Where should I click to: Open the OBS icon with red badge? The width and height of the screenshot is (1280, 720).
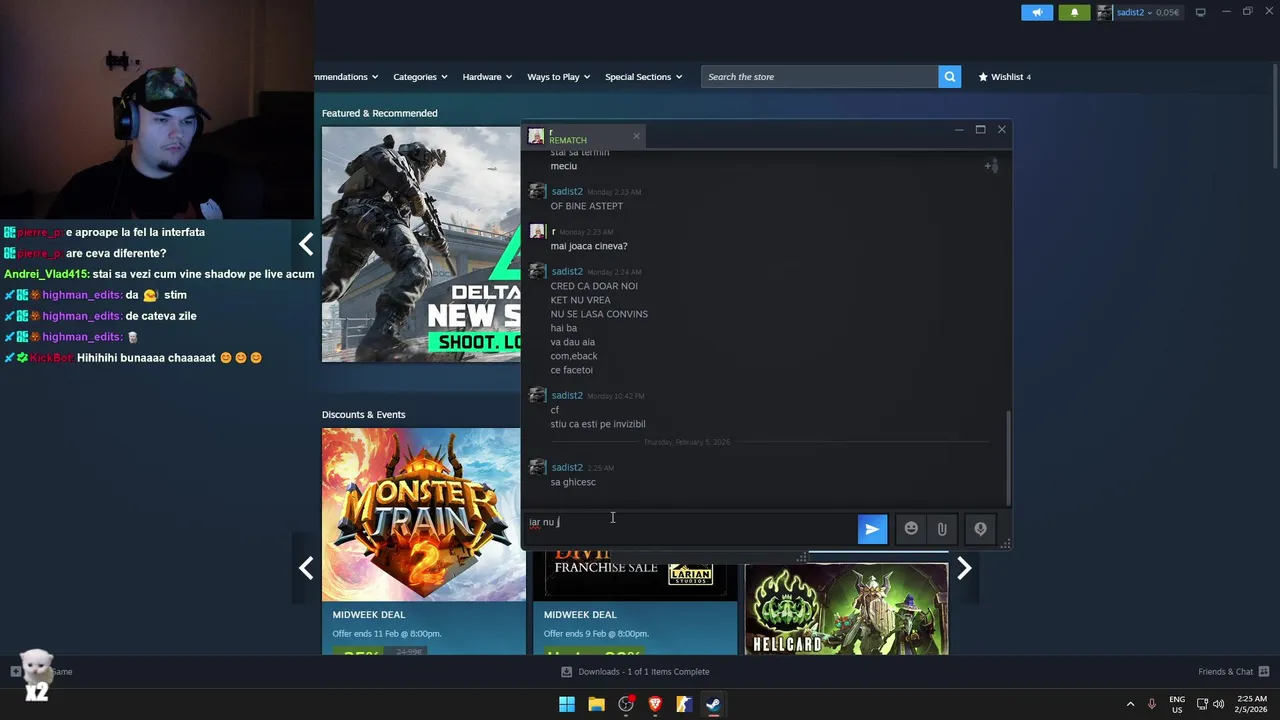pos(626,704)
